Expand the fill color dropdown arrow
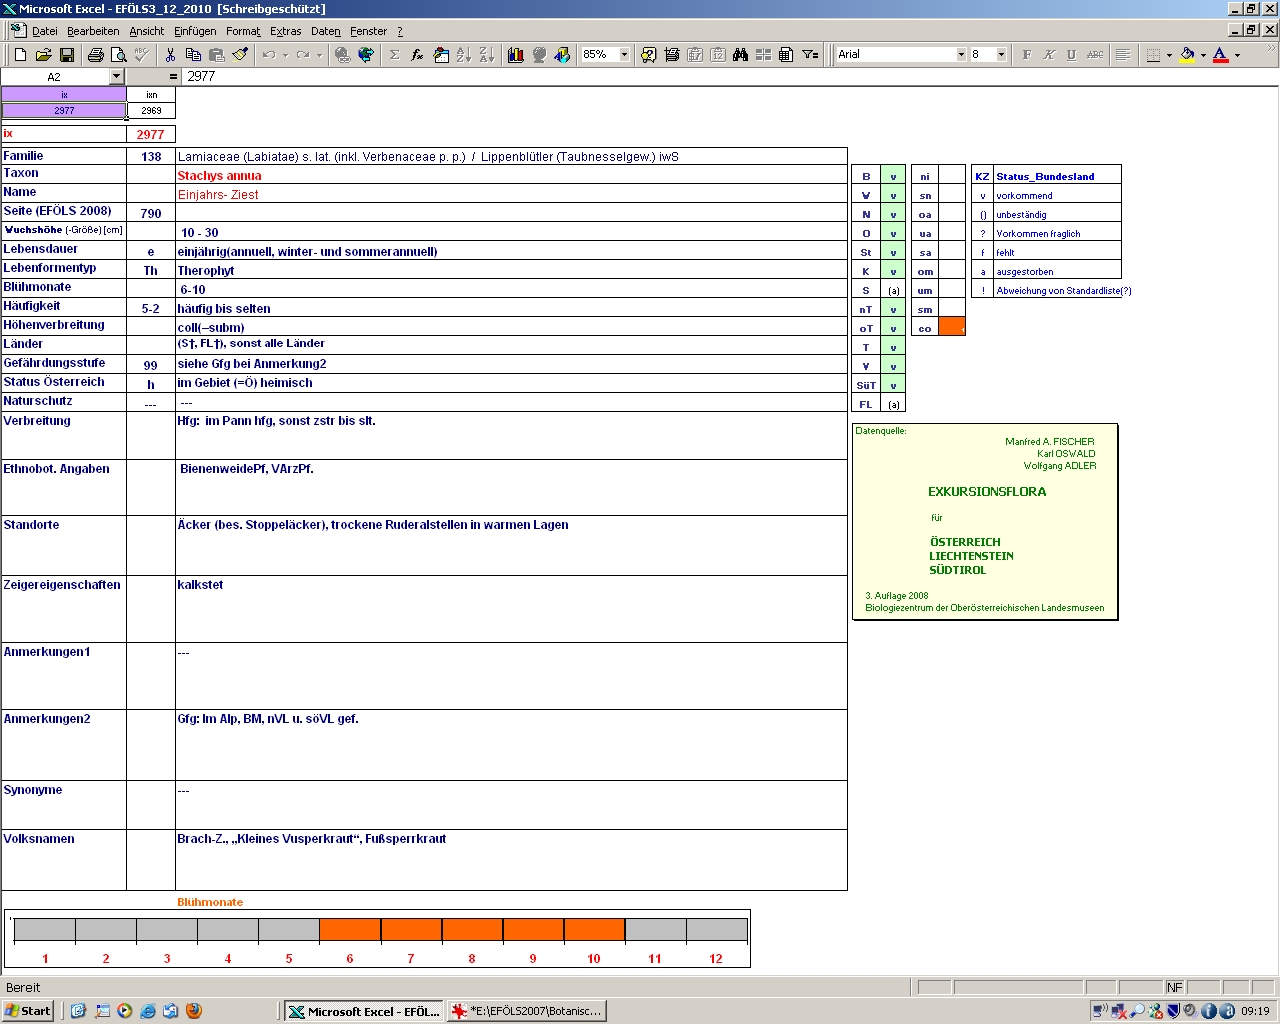Image resolution: width=1280 pixels, height=1024 pixels. click(1203, 55)
